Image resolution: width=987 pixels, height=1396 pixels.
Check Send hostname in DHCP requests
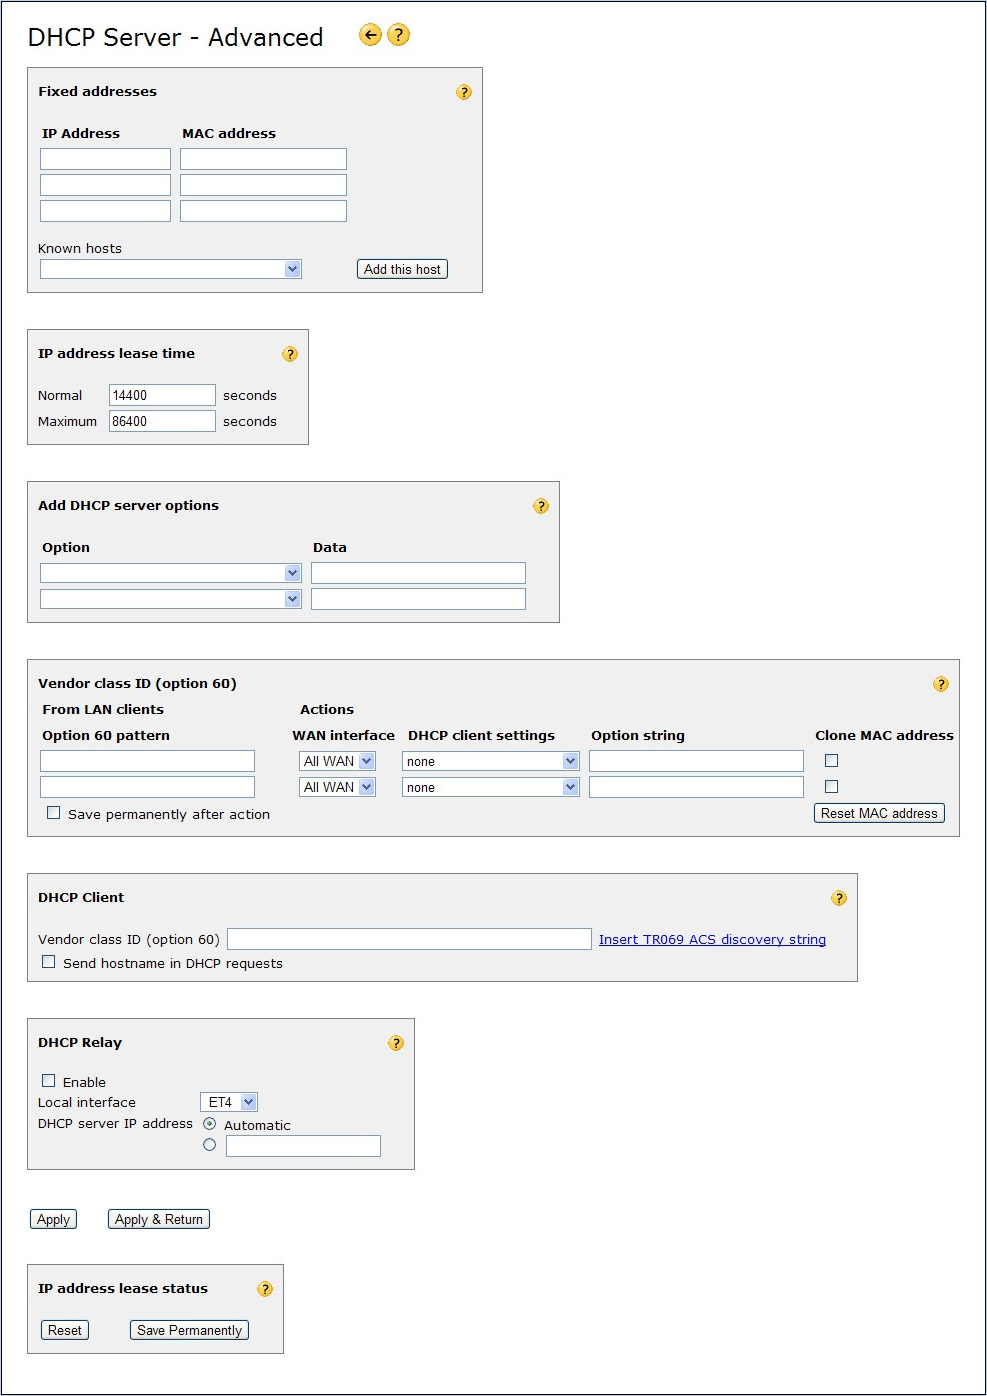(x=48, y=962)
